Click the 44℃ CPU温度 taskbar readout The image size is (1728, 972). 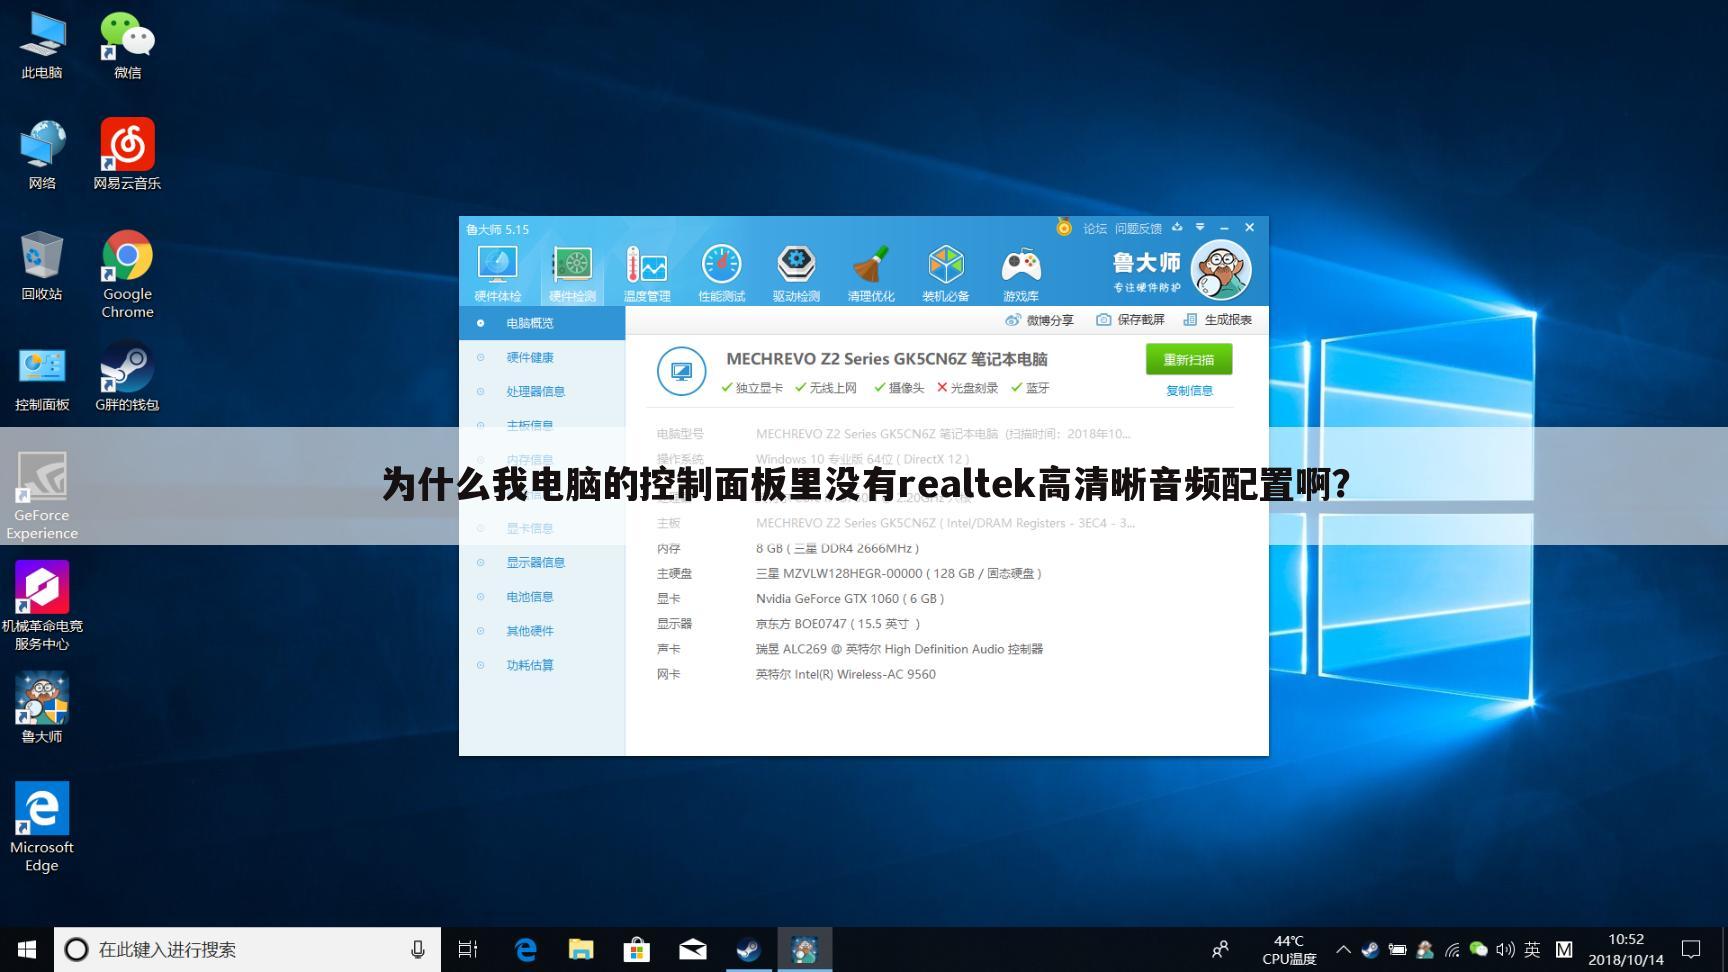click(x=1289, y=949)
